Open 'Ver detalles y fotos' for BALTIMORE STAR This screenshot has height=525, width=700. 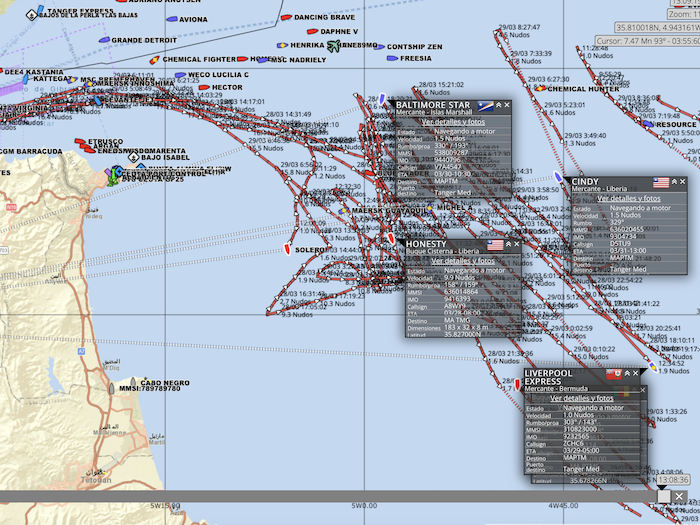click(453, 121)
